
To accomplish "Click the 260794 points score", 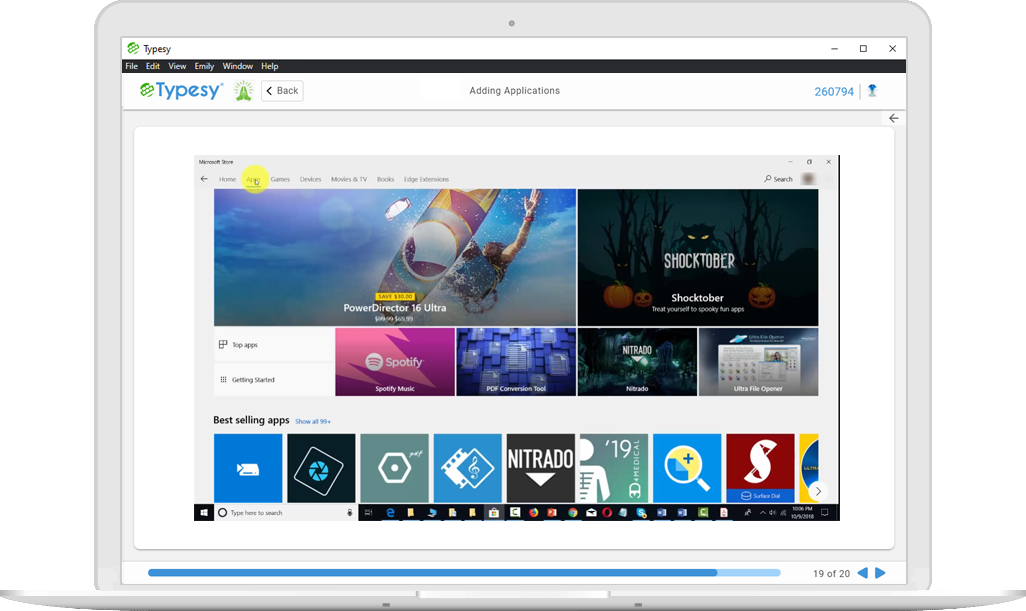I will tap(834, 92).
